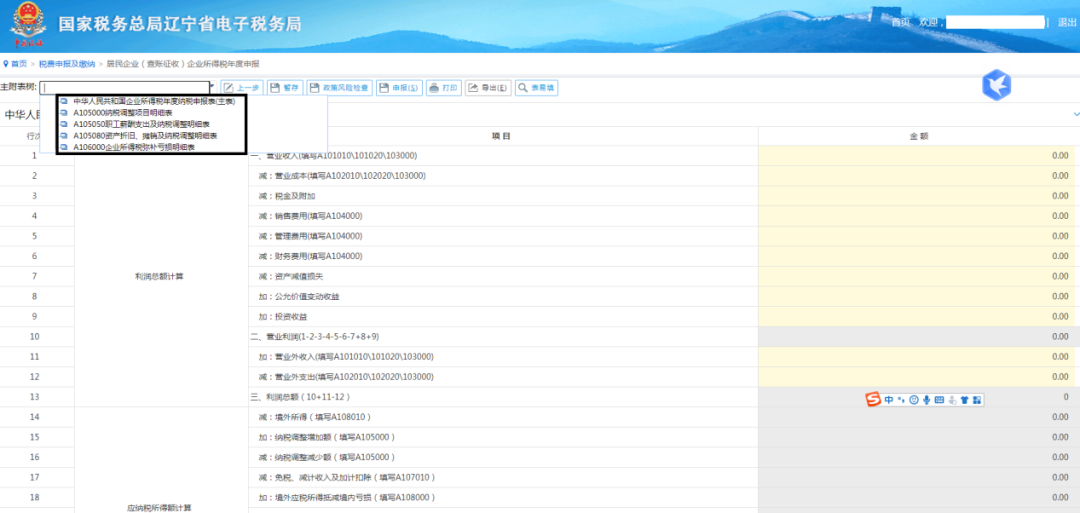Click the 表易填 magnifier button
The width and height of the screenshot is (1080, 513).
point(537,88)
